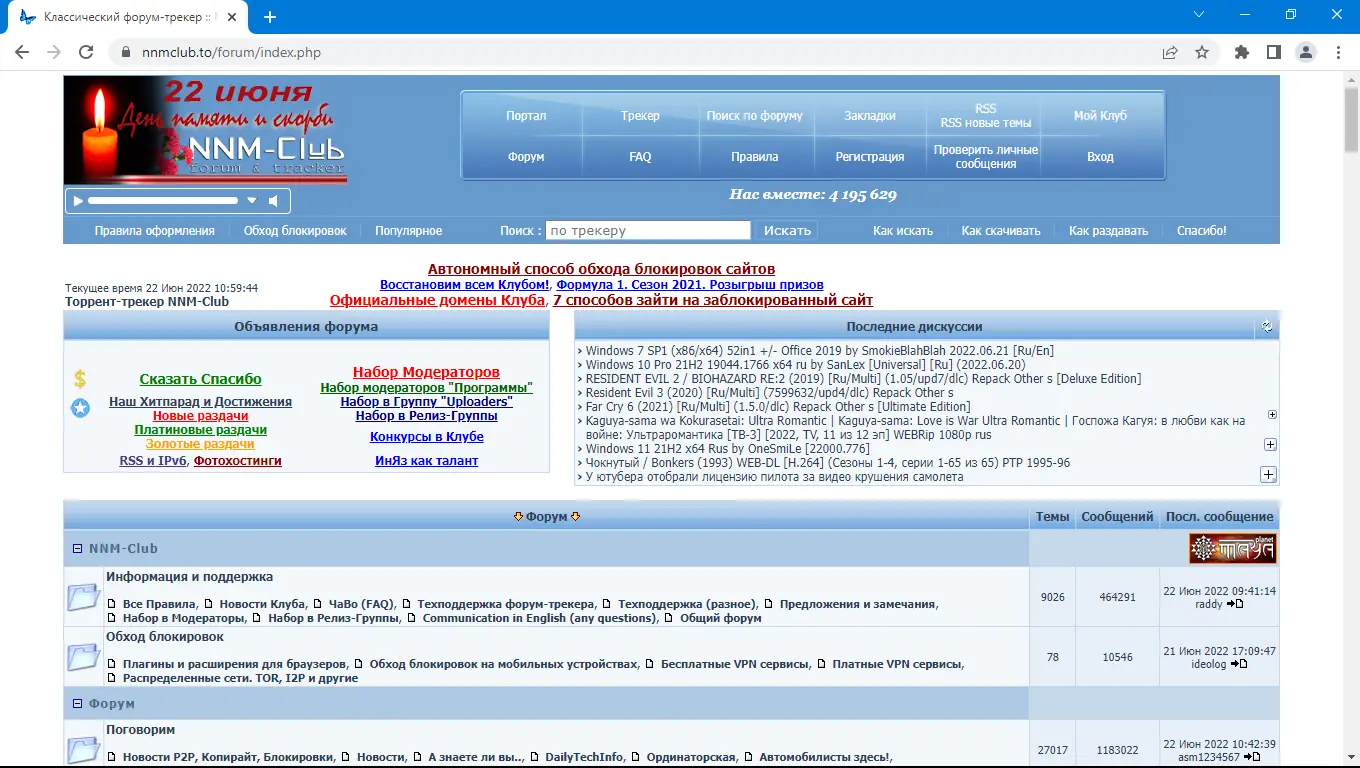Screen dimensions: 1360x768
Task: Open a new browser tab
Action: 270,17
